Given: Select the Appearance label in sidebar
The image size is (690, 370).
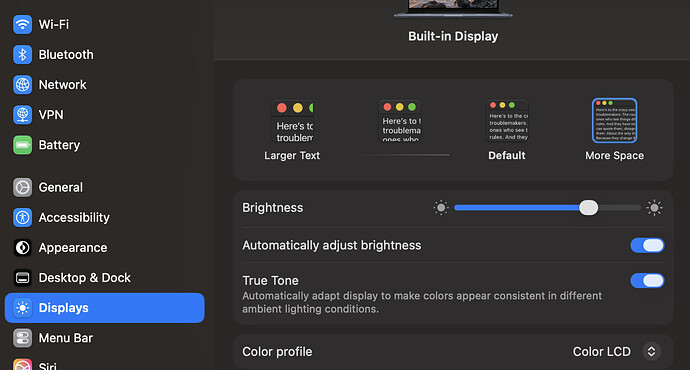Looking at the screenshot, I should click(73, 248).
